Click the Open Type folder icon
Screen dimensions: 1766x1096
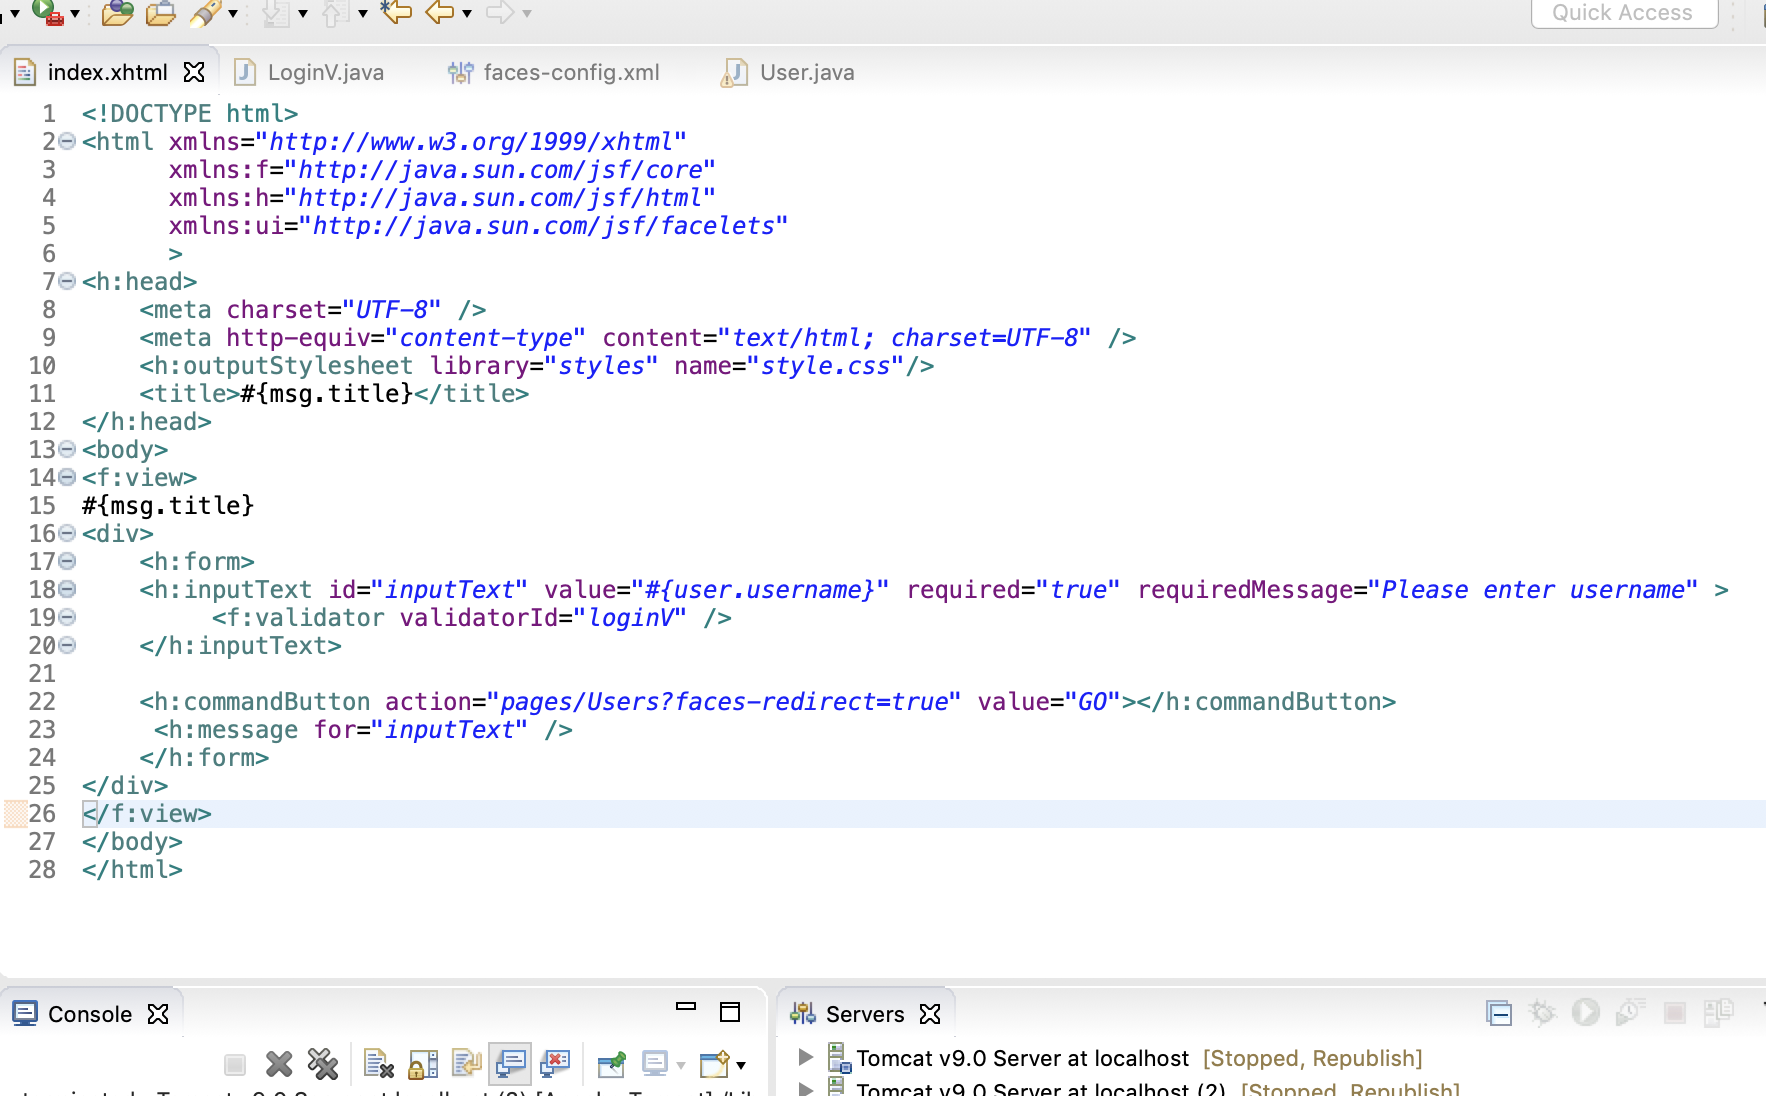pos(117,13)
